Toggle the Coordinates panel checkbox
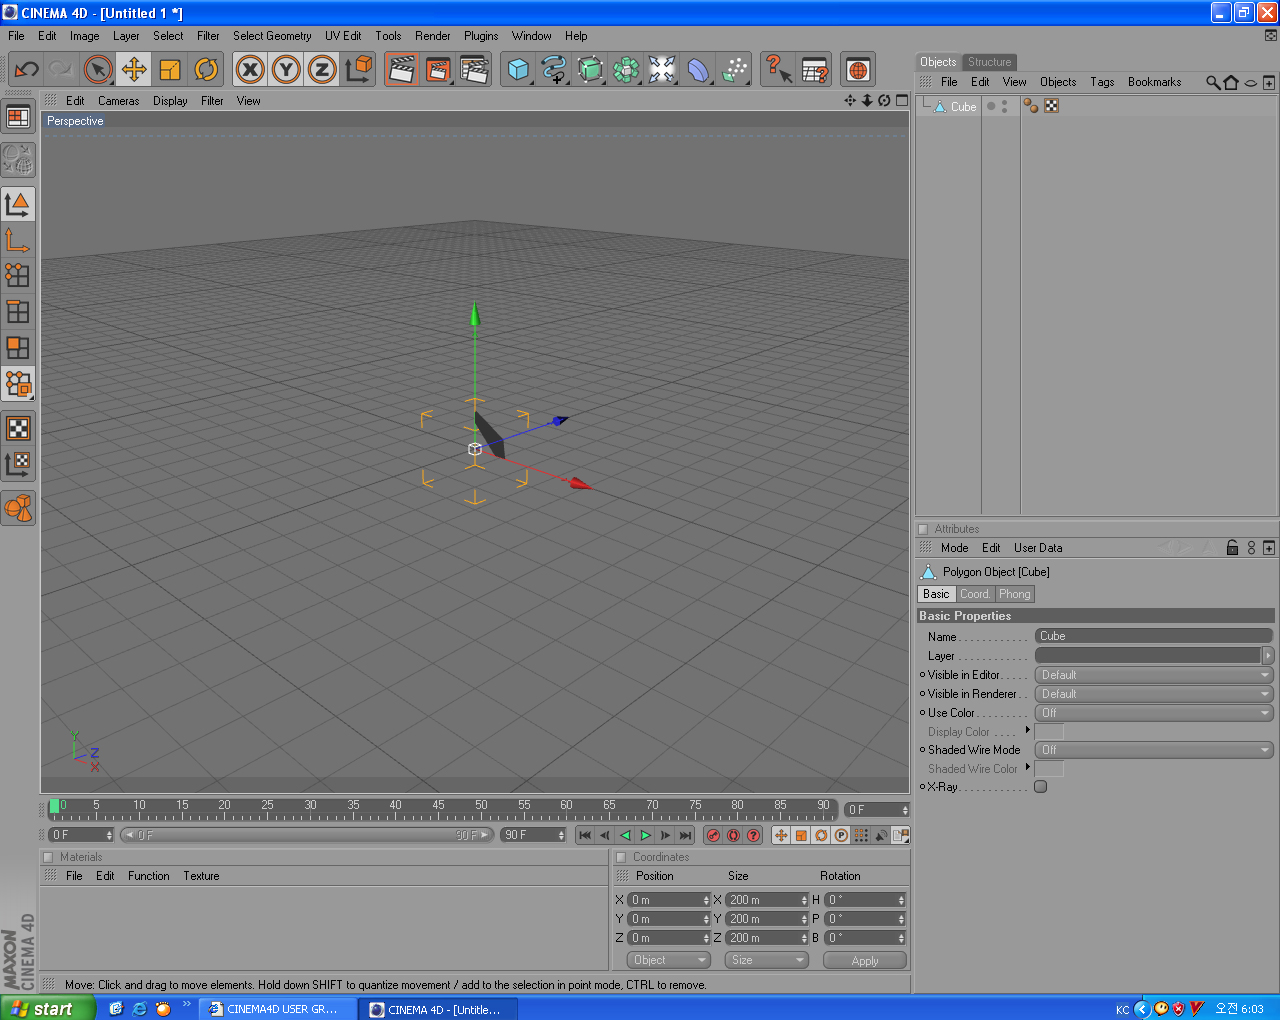1280x1020 pixels. pos(621,857)
